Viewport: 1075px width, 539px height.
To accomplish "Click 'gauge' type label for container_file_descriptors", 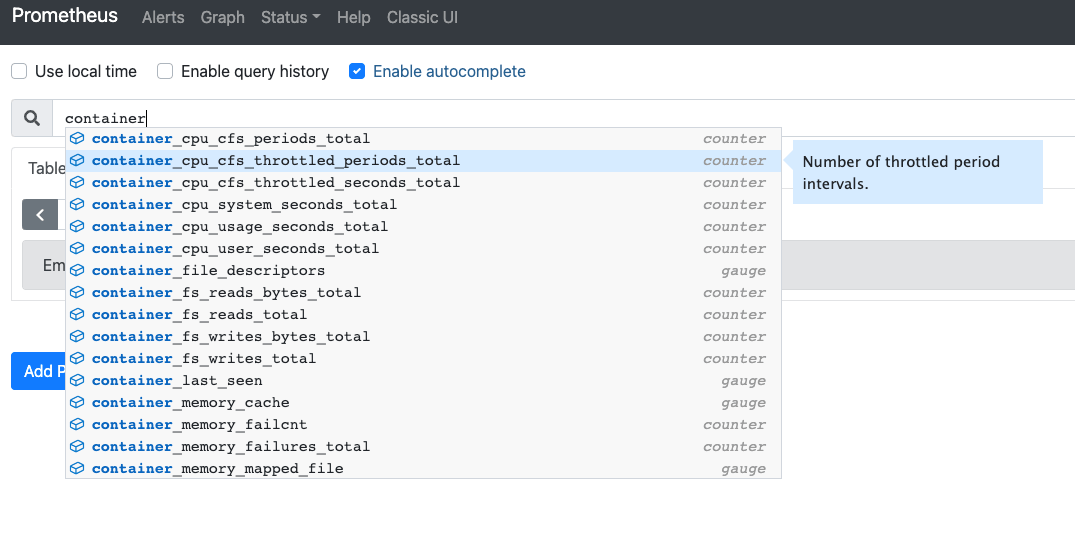I will (743, 271).
